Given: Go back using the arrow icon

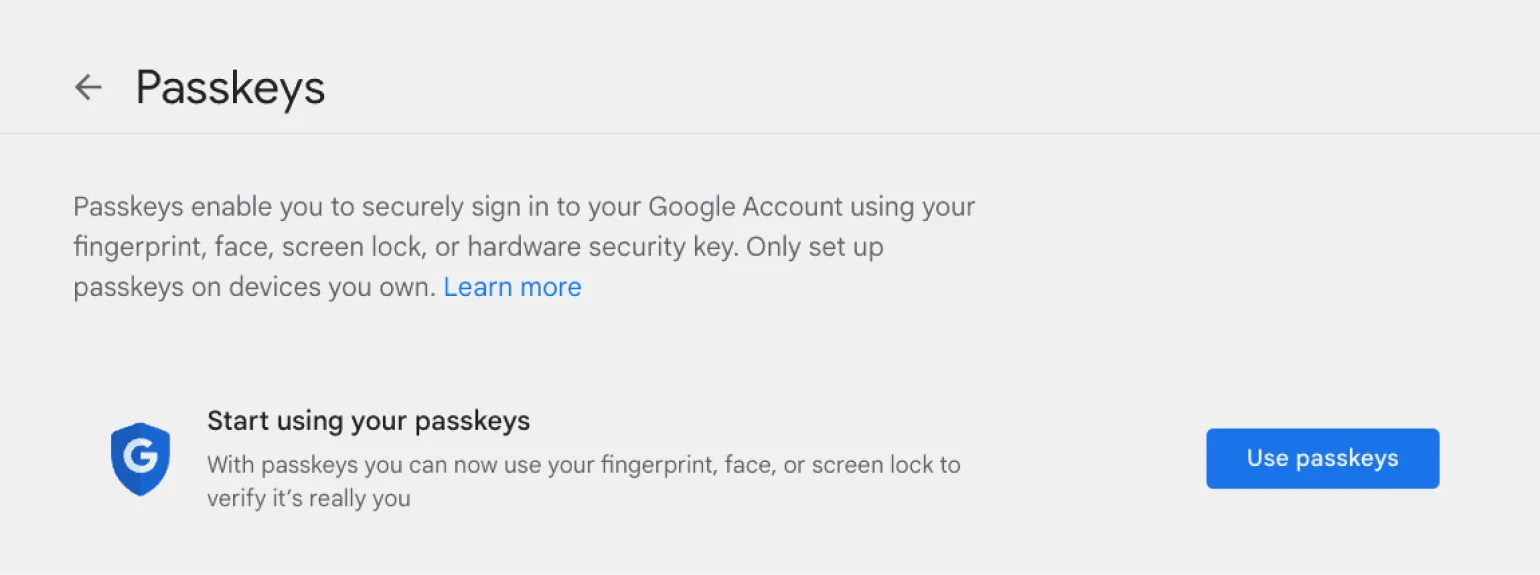Looking at the screenshot, I should tap(89, 88).
